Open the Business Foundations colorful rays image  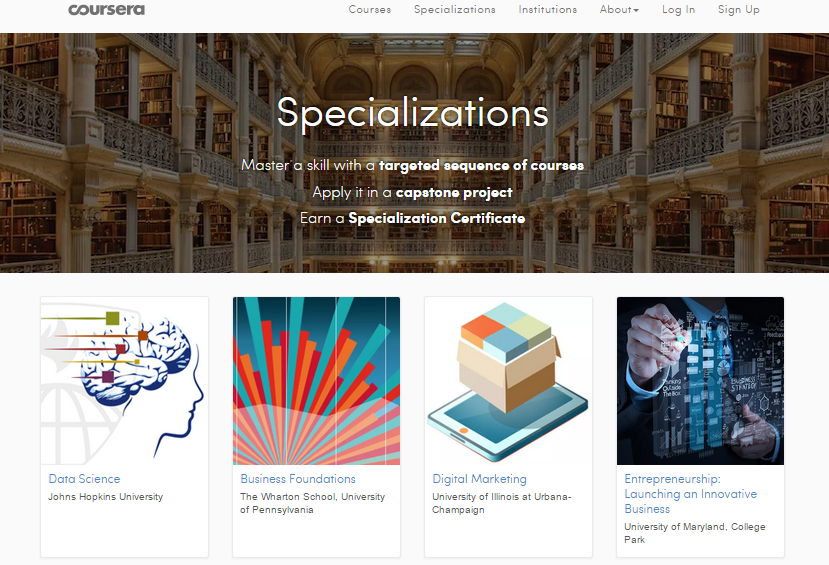(316, 381)
